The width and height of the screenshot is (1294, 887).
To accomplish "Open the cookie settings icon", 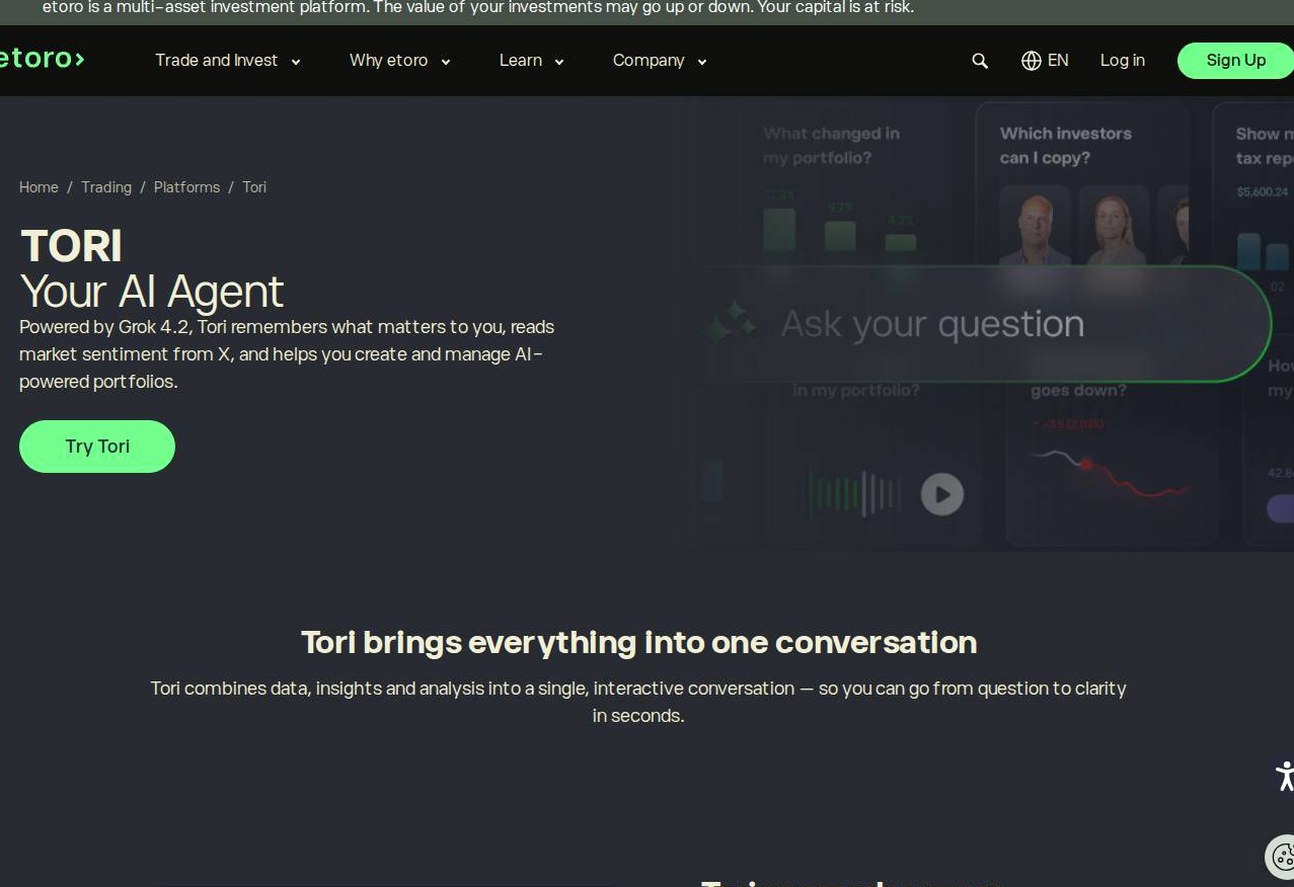I will [1281, 856].
